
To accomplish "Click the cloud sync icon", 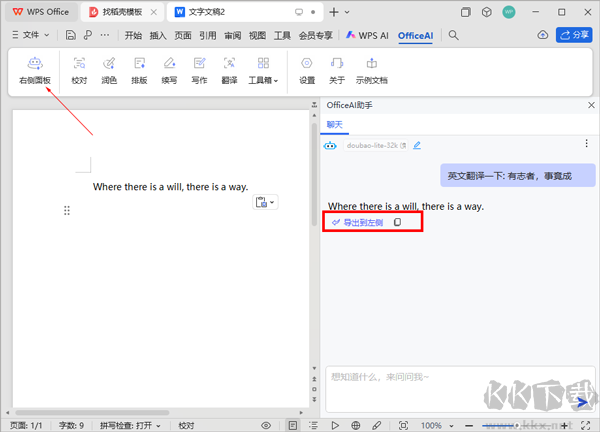I will (x=543, y=35).
